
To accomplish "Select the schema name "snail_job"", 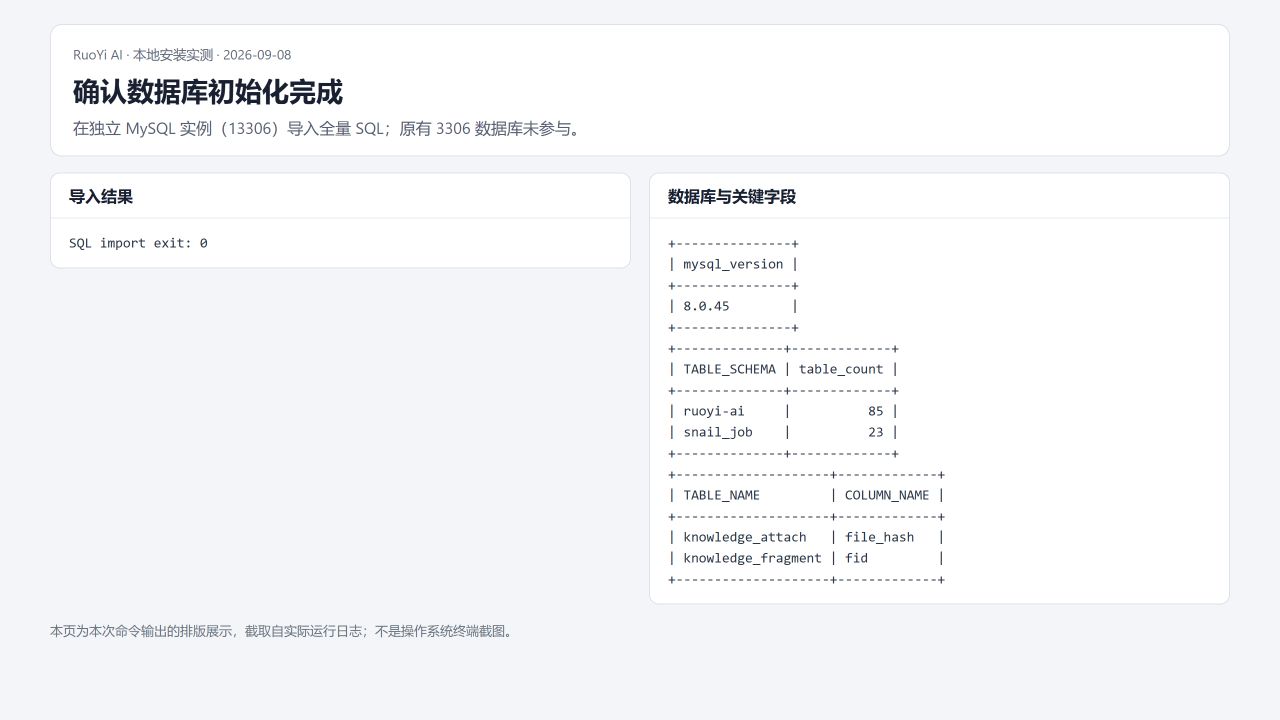I will tap(718, 432).
